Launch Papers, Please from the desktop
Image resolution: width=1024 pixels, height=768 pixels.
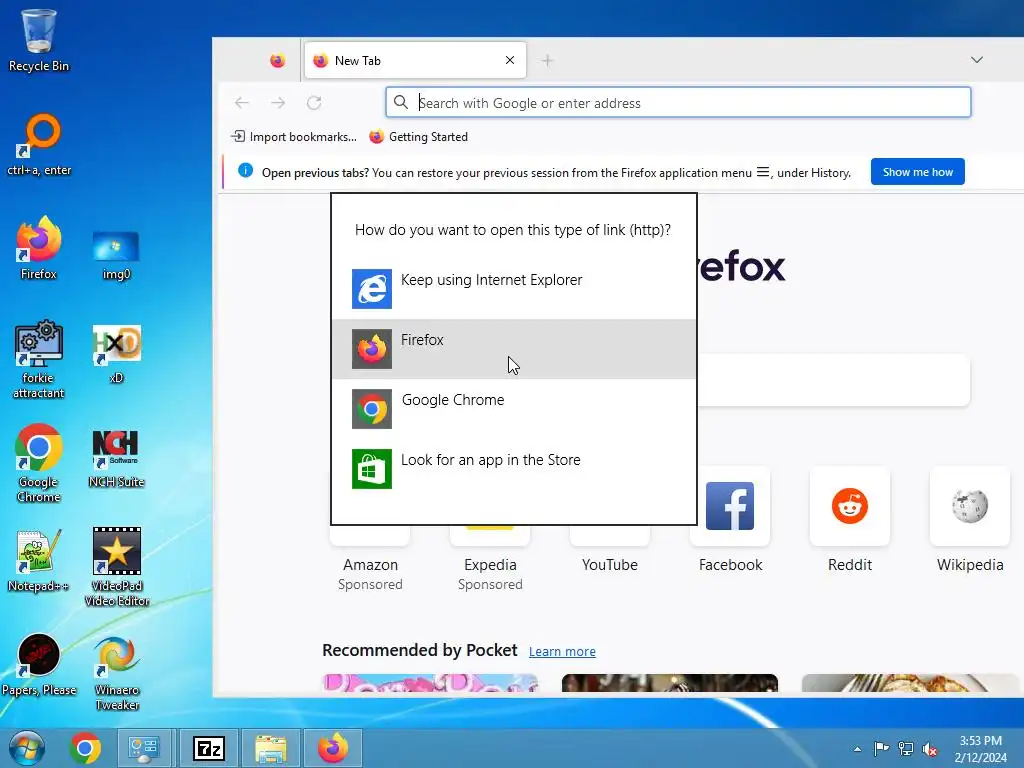[39, 665]
